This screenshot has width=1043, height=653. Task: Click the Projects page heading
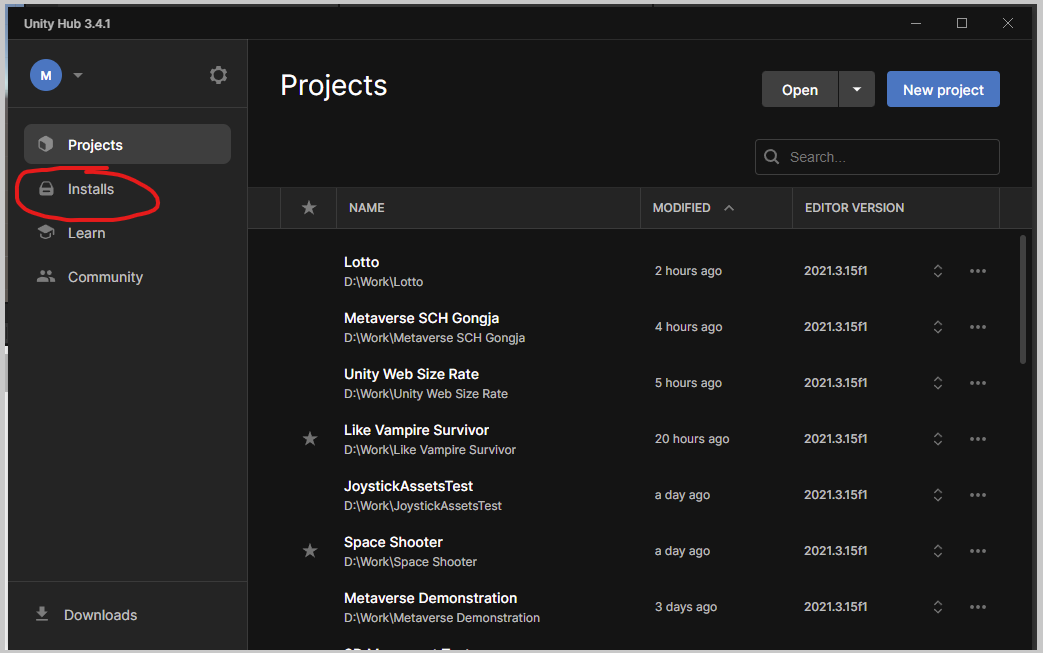pyautogui.click(x=333, y=86)
